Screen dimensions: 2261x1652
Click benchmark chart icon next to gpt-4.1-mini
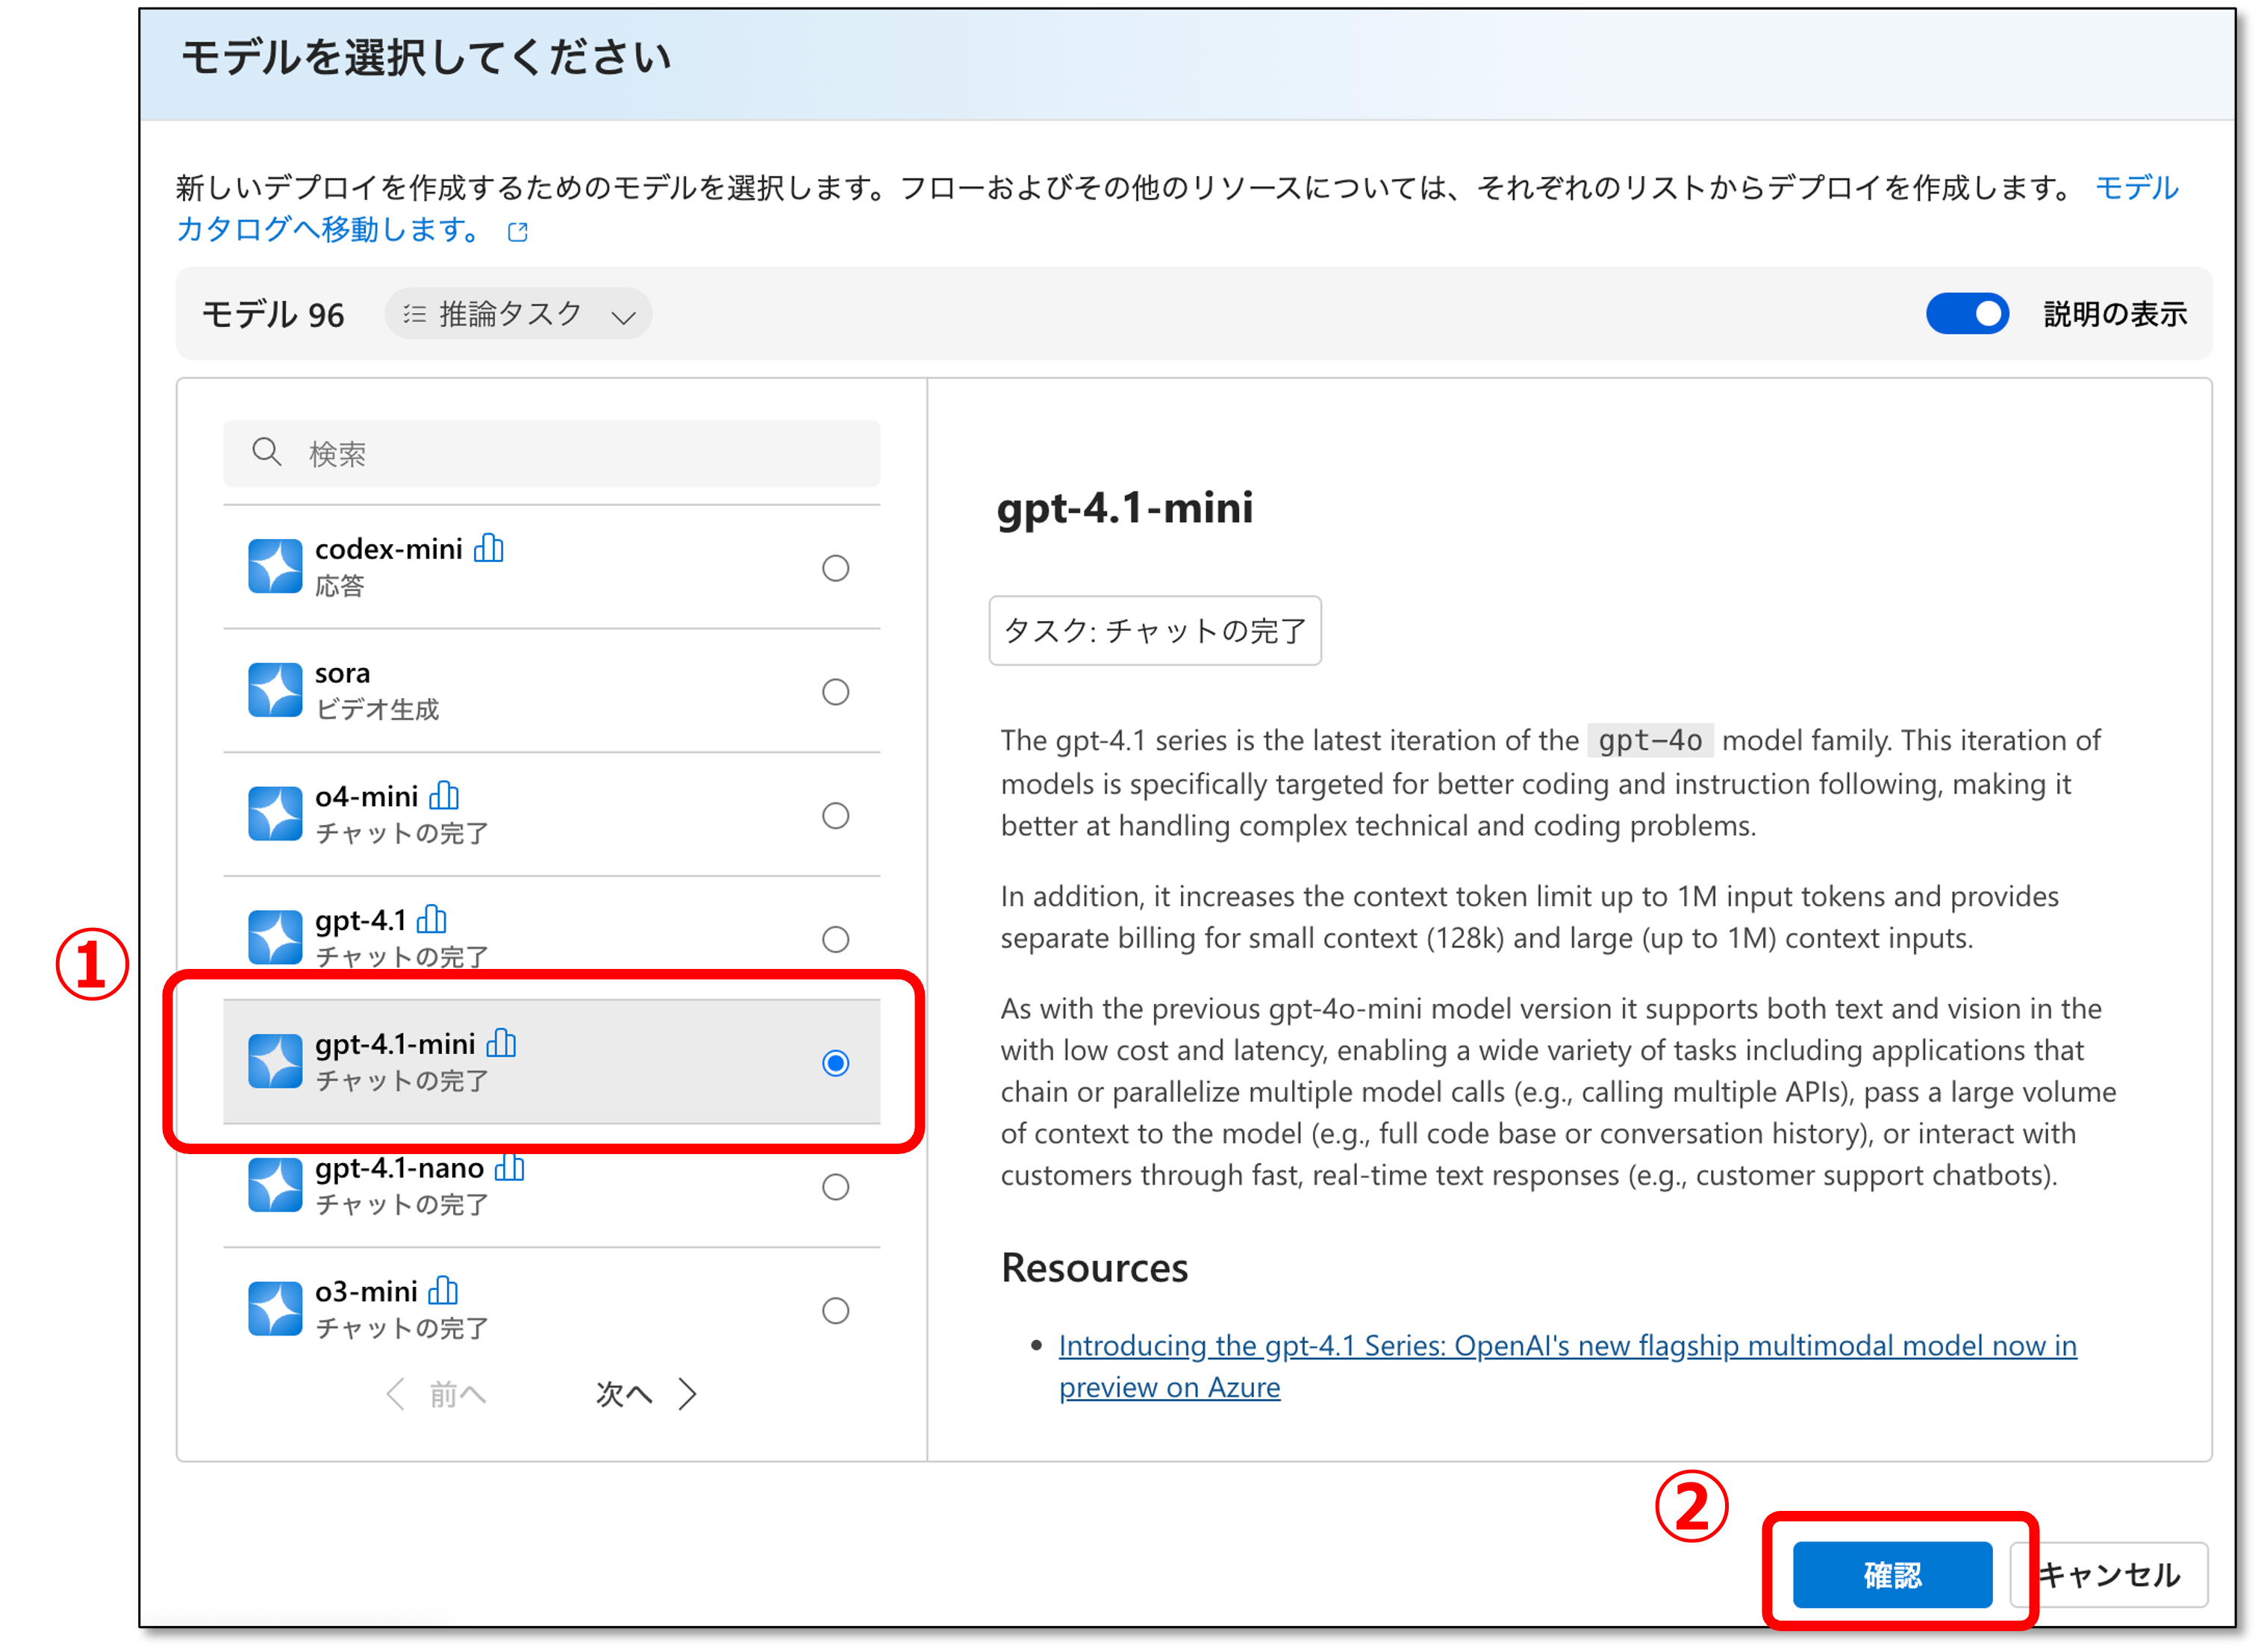click(500, 1043)
